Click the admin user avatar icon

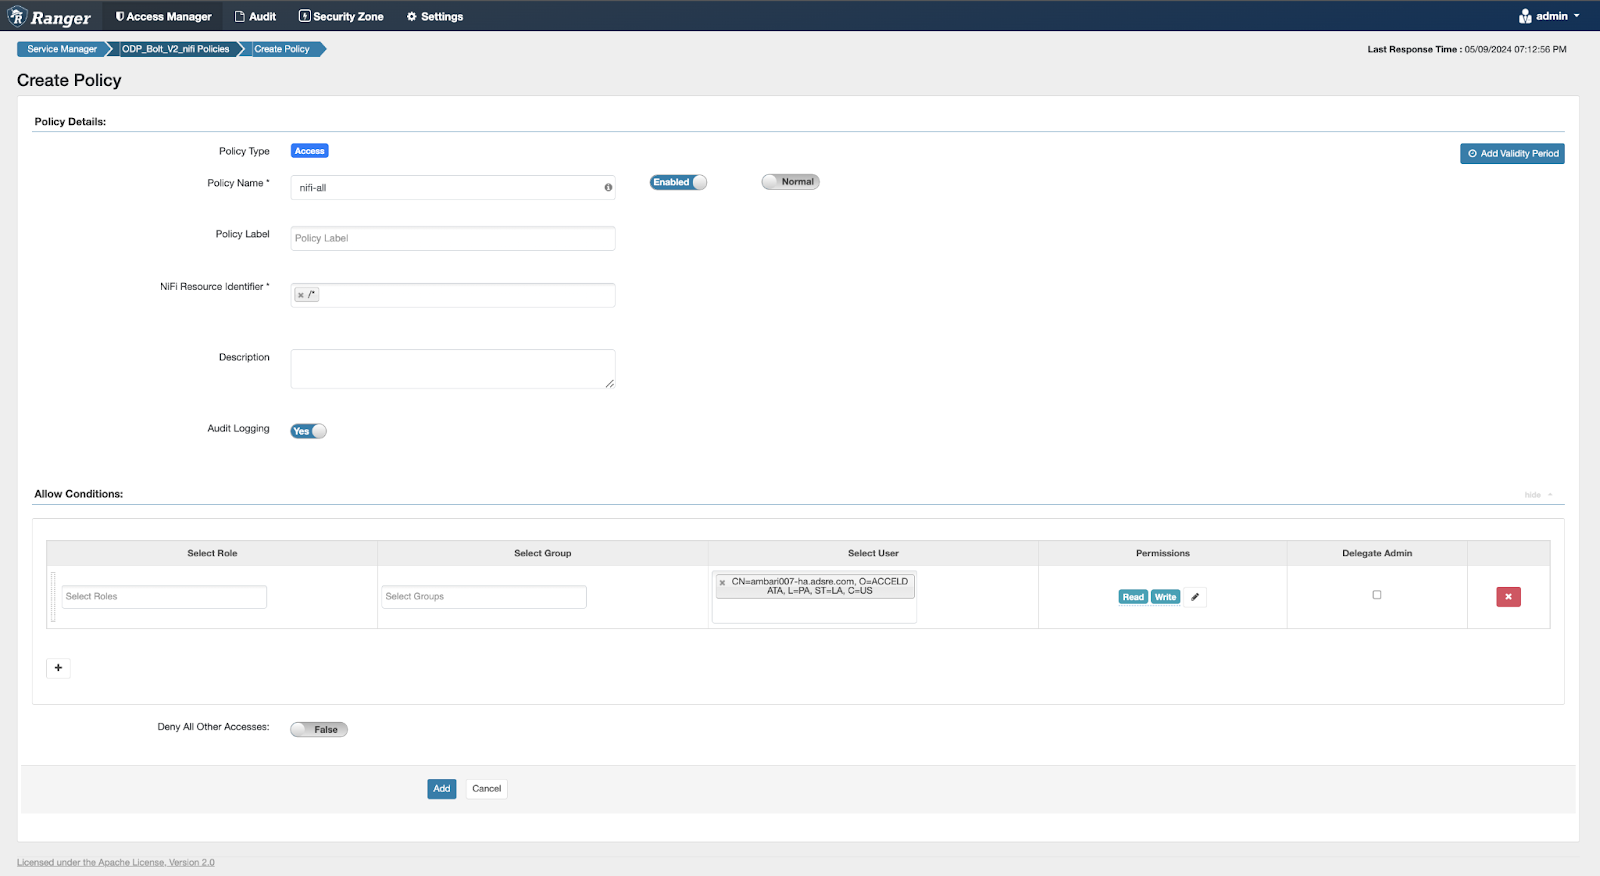click(x=1525, y=16)
